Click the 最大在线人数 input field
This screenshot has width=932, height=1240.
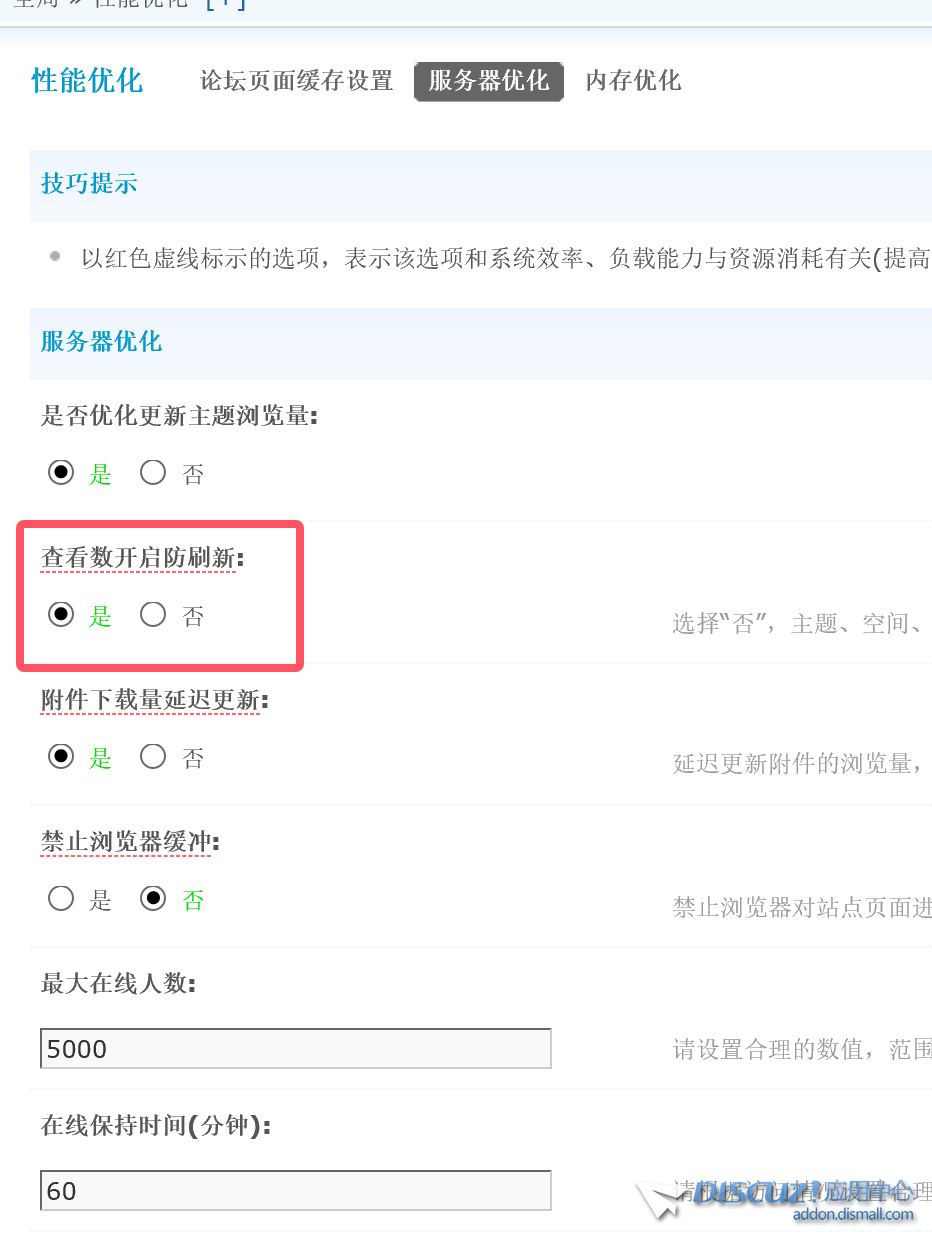295,1048
